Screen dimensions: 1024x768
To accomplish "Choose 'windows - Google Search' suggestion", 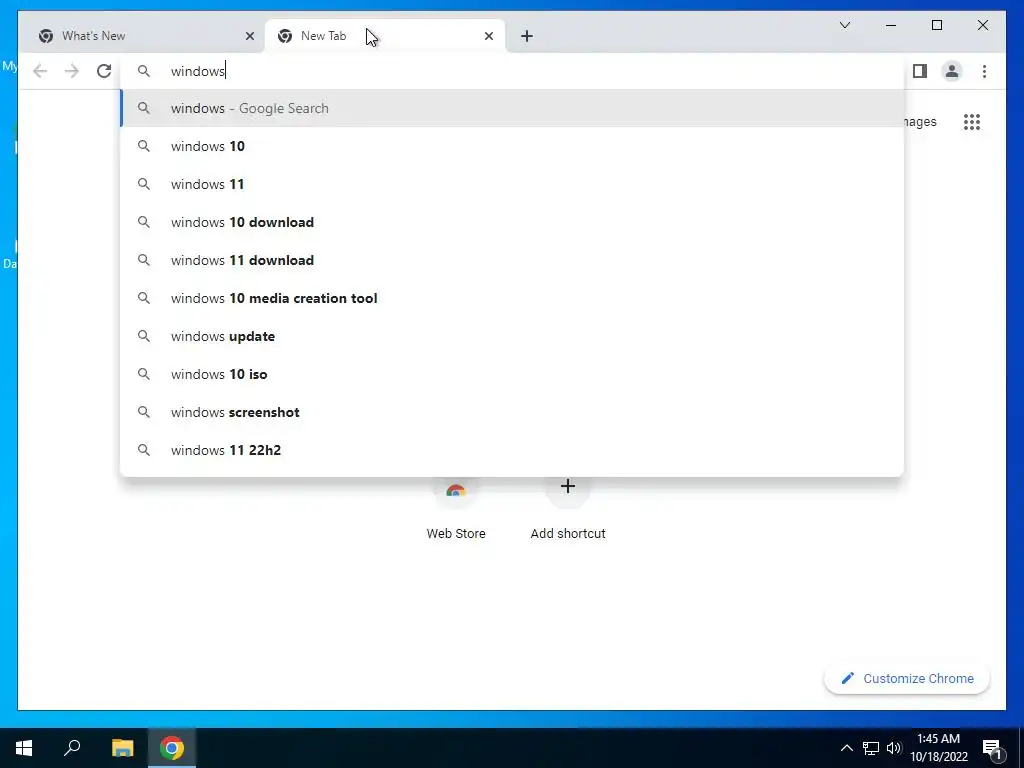I will tap(512, 108).
